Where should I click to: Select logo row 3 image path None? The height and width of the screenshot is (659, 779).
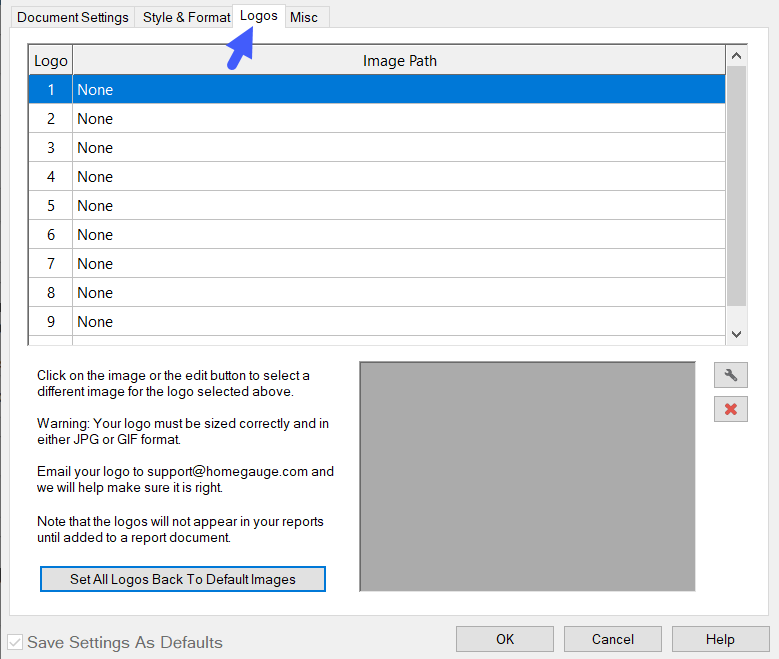click(x=399, y=148)
